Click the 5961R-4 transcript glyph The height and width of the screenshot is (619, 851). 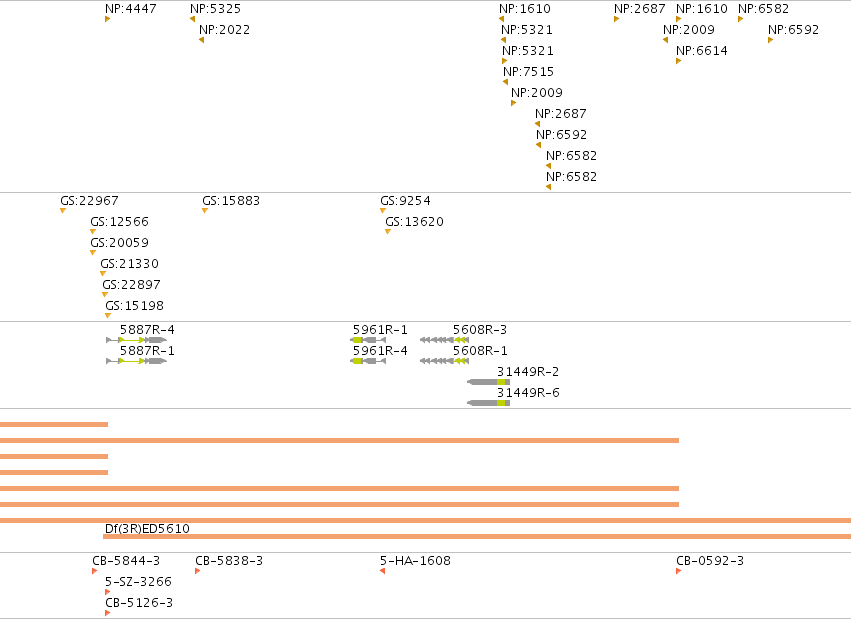click(368, 361)
